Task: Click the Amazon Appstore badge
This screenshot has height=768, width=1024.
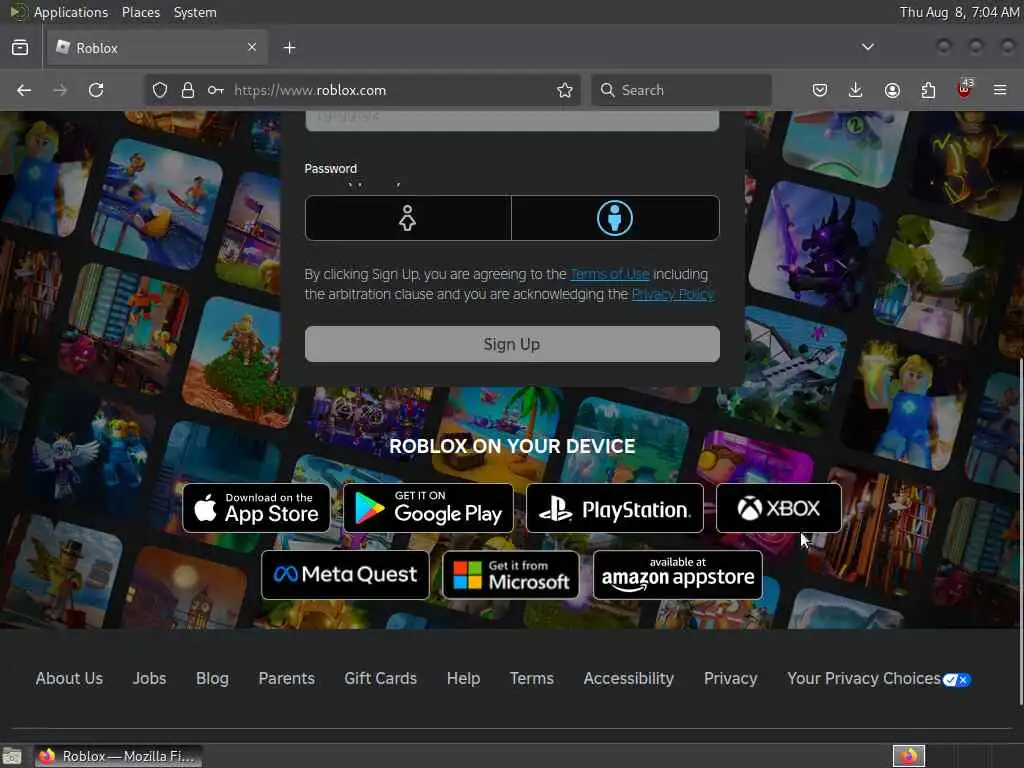Action: pos(678,575)
